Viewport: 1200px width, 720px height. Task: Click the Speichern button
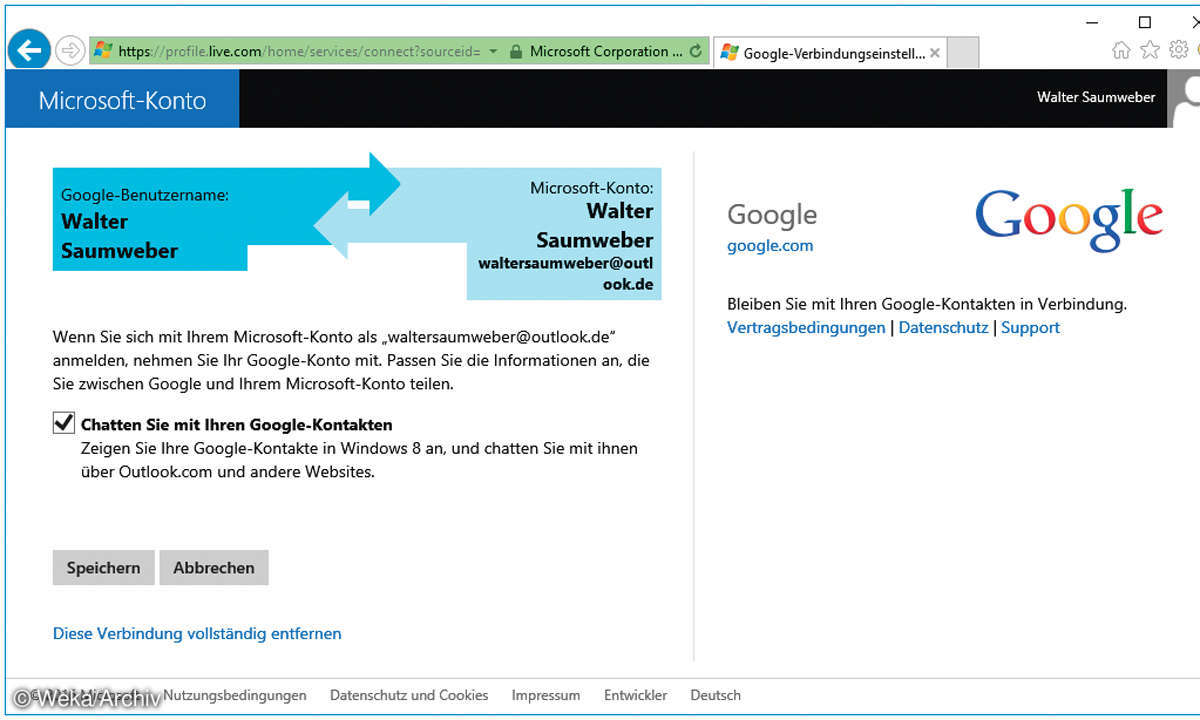tap(104, 567)
